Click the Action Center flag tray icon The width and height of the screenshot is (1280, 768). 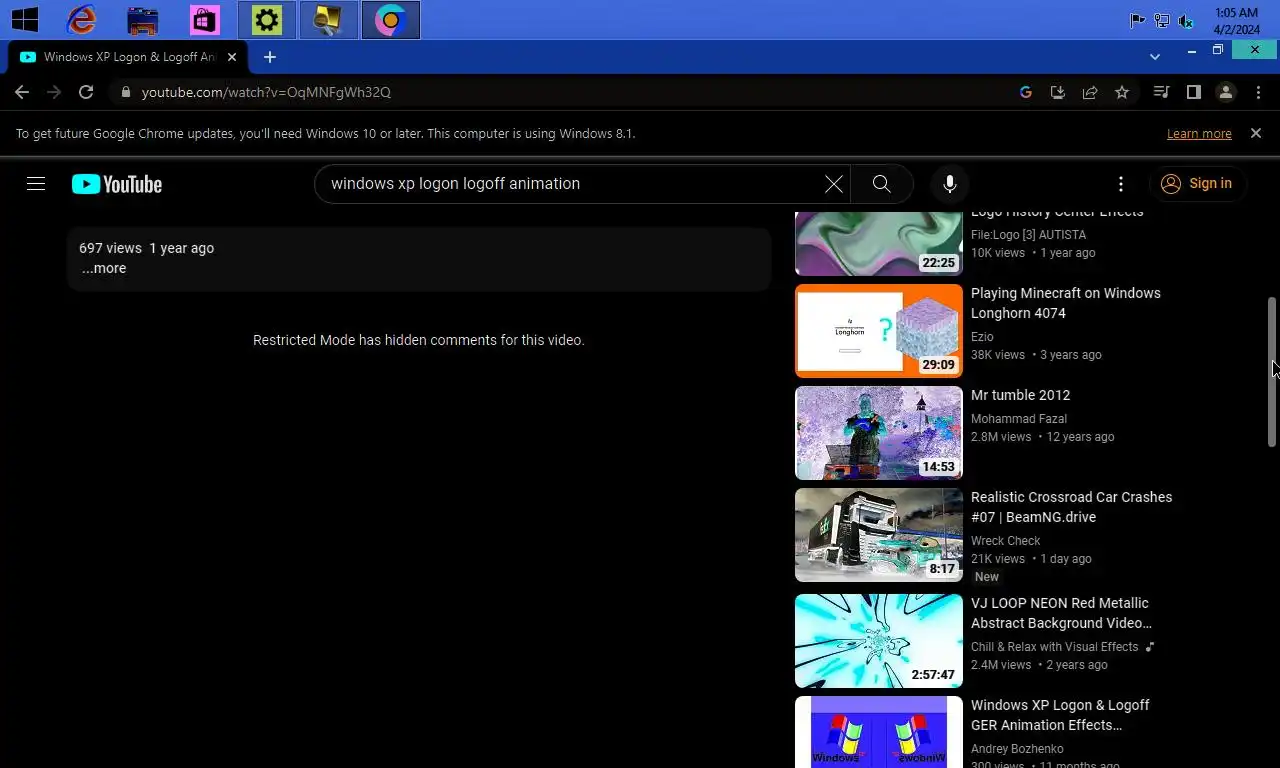(x=1138, y=21)
